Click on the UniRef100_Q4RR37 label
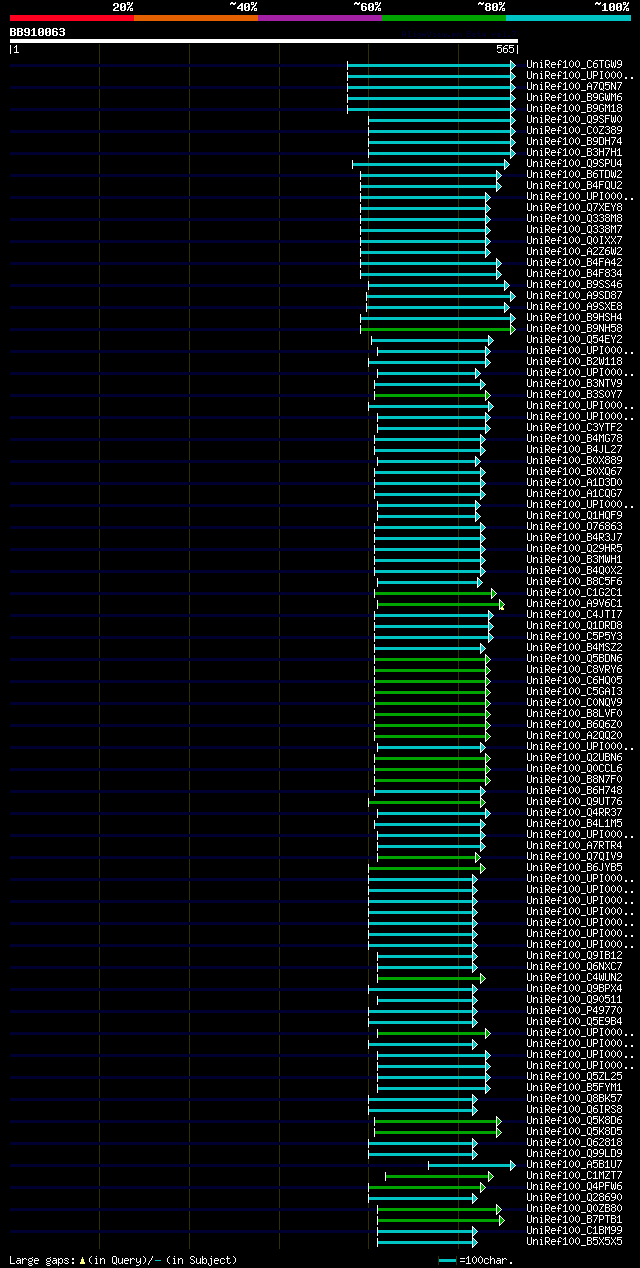This screenshot has height=1268, width=640. [x=574, y=812]
